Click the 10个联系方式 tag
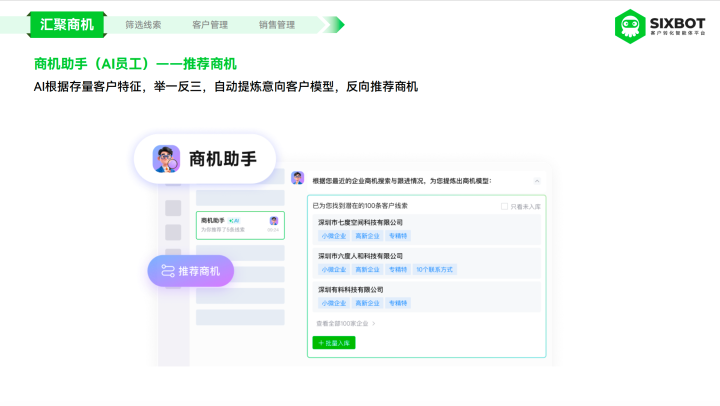The width and height of the screenshot is (720, 406). 434,270
